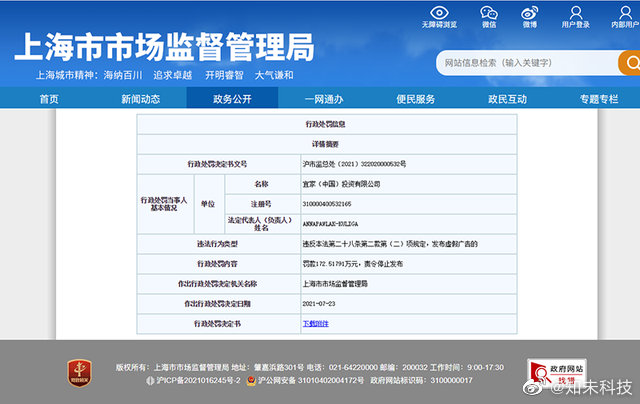The image size is (640, 404).
Task: Navigate to the 政民互动 tab
Action: coord(507,99)
